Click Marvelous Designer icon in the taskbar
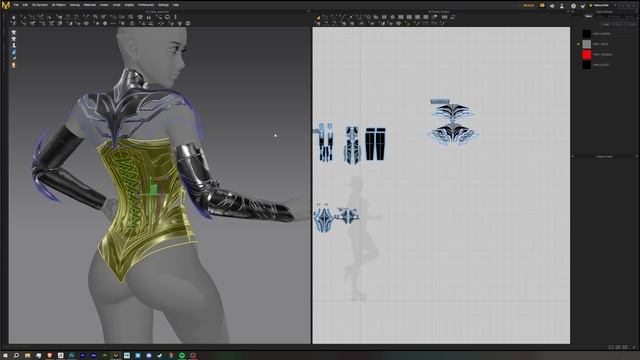Image resolution: width=640 pixels, height=360 pixels. click(x=116, y=356)
